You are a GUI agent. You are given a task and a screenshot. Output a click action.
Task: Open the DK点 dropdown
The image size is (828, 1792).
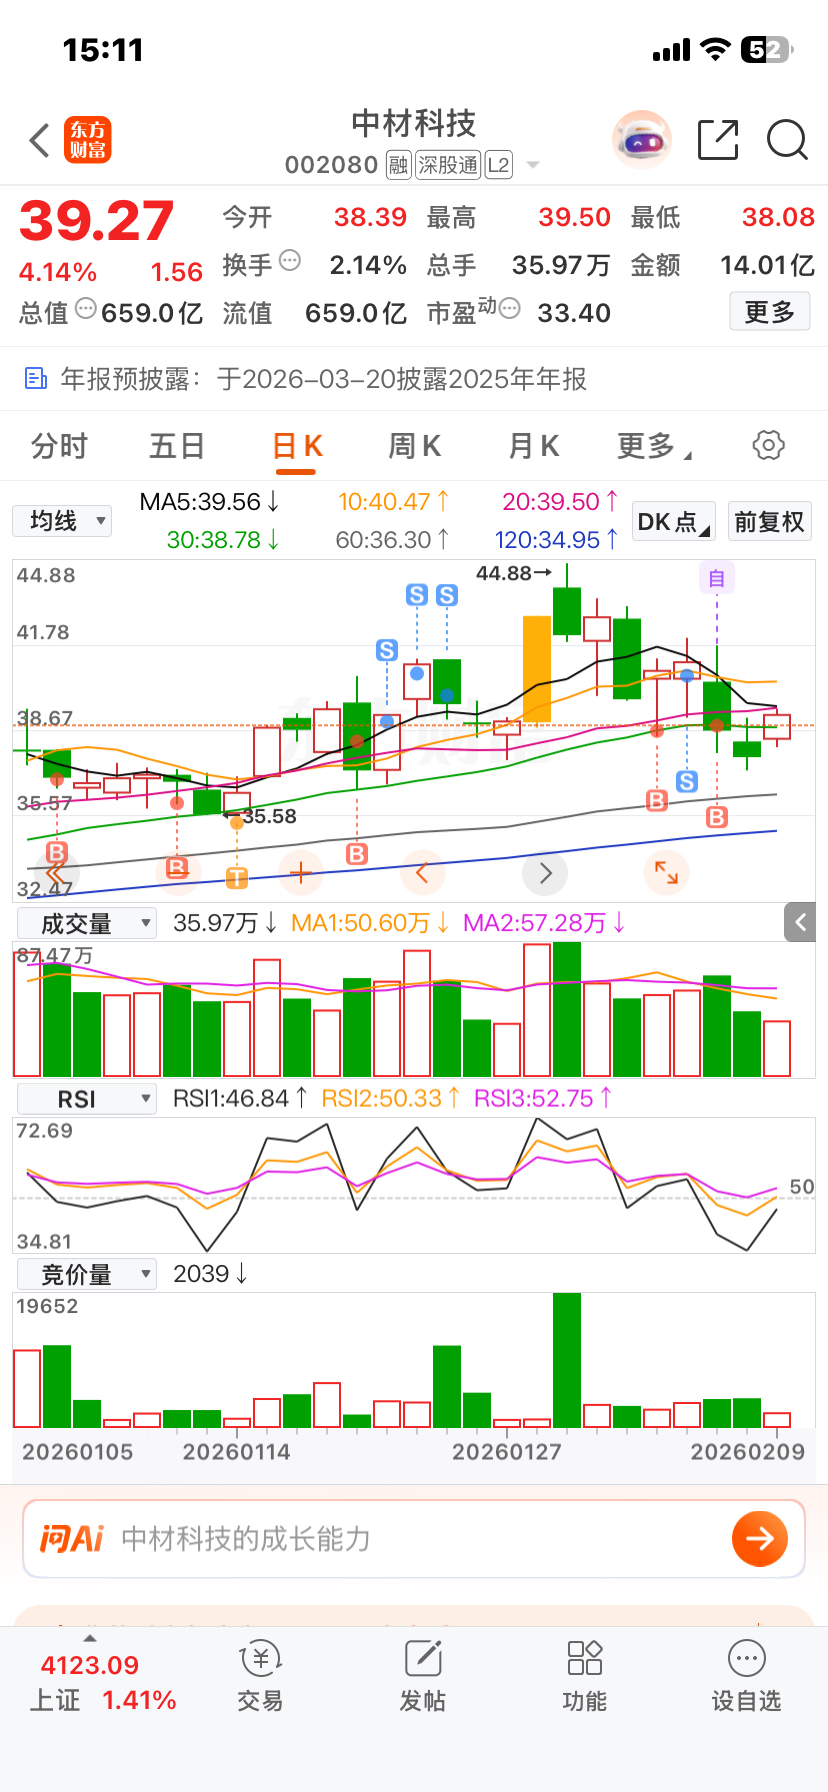tap(674, 521)
